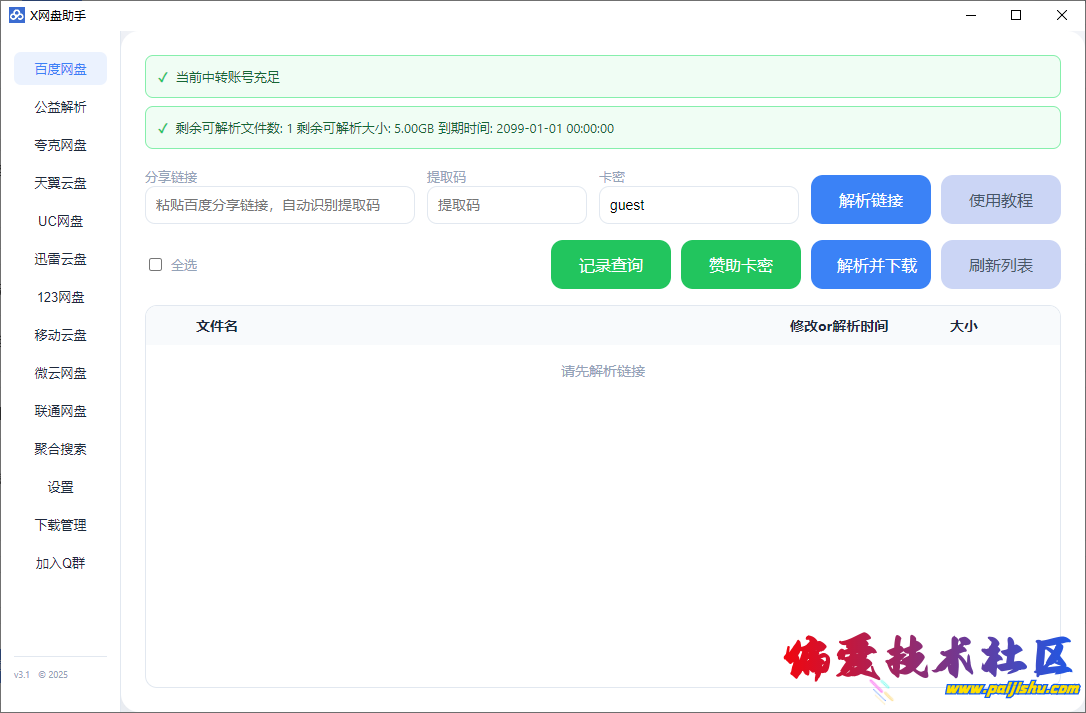Click 解析并下载
Image resolution: width=1086 pixels, height=713 pixels.
click(870, 264)
